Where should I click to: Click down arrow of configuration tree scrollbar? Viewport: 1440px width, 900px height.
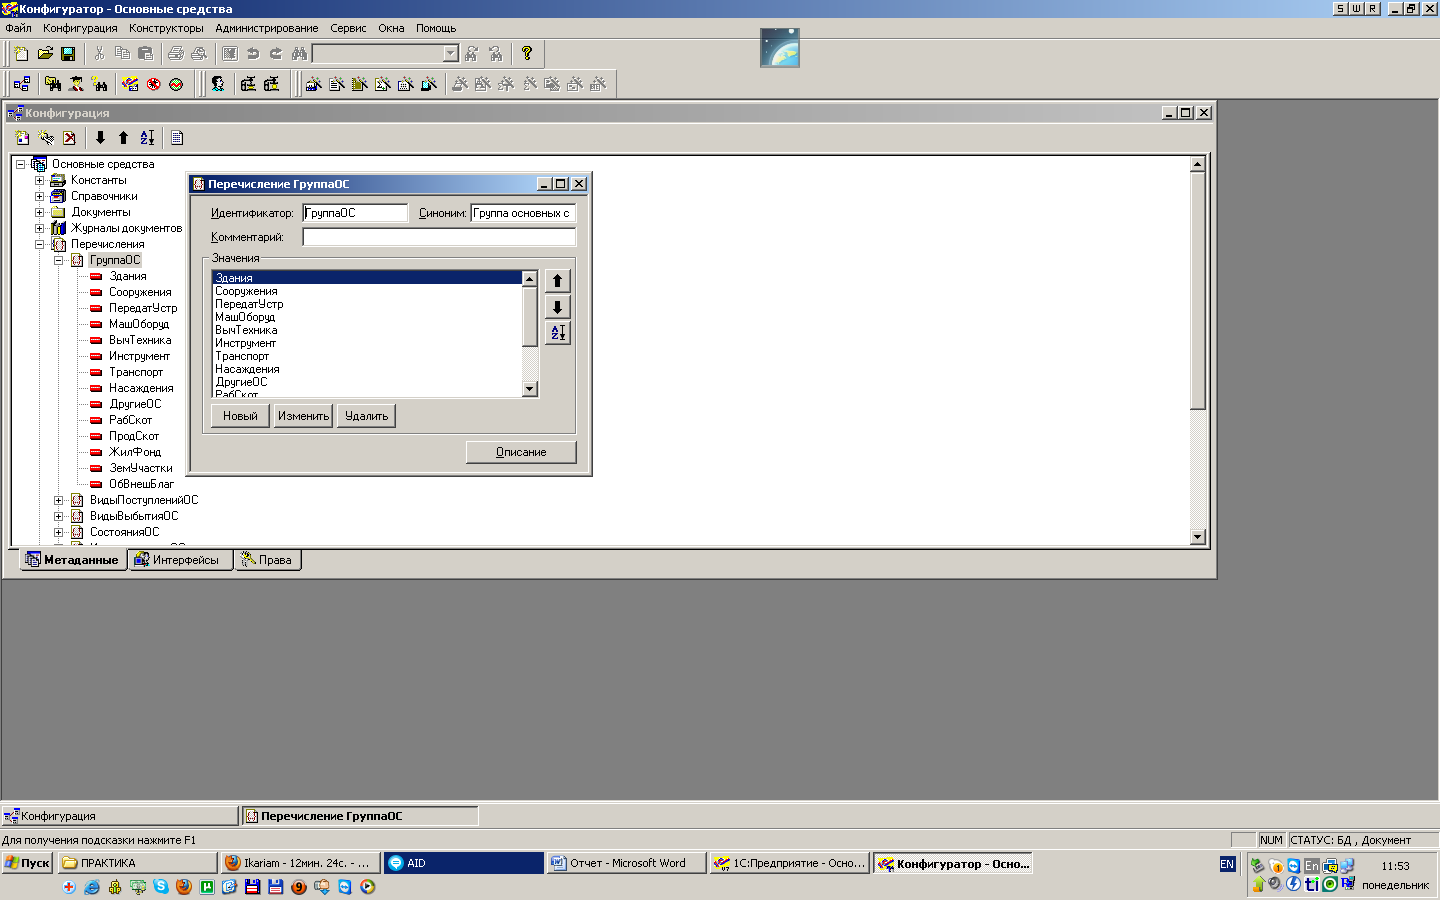coord(1198,537)
